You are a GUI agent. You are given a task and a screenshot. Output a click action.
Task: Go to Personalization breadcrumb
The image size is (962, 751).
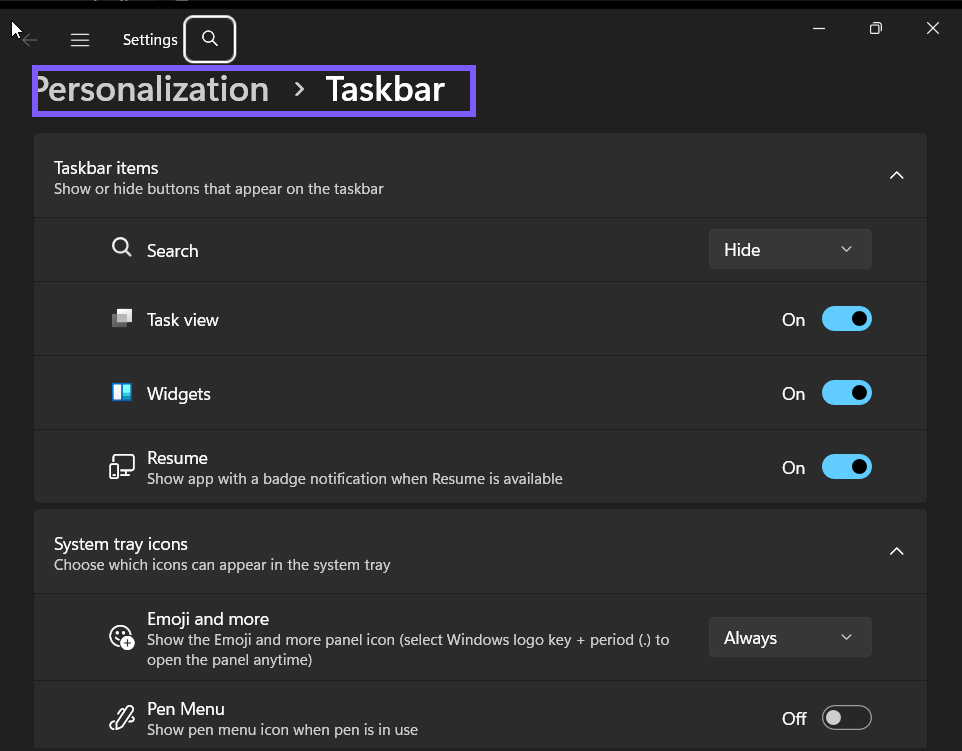[x=152, y=90]
